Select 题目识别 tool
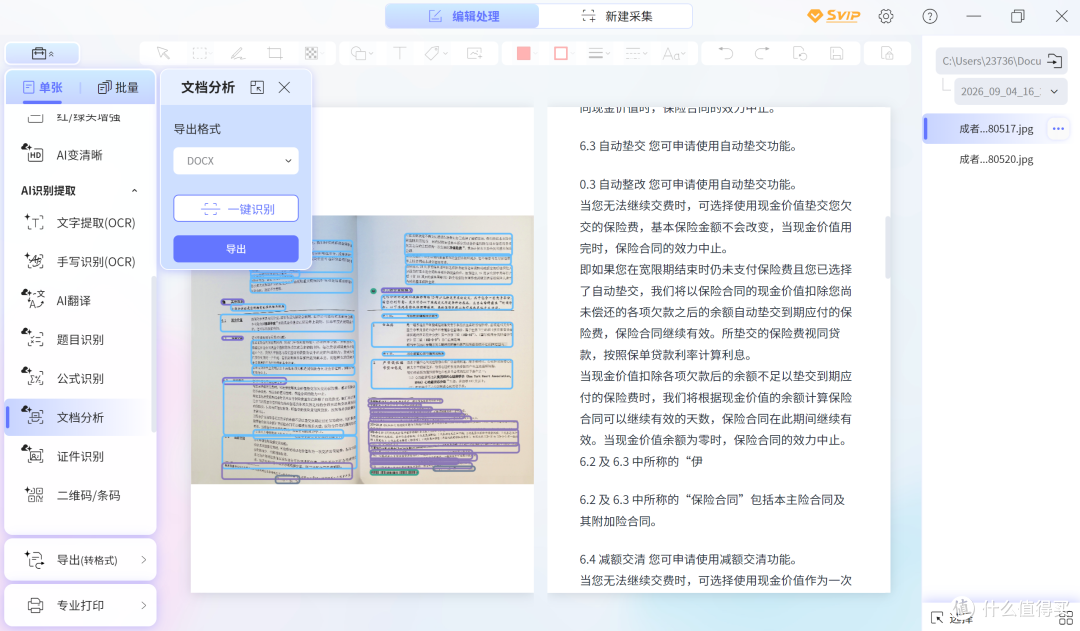 (80, 340)
